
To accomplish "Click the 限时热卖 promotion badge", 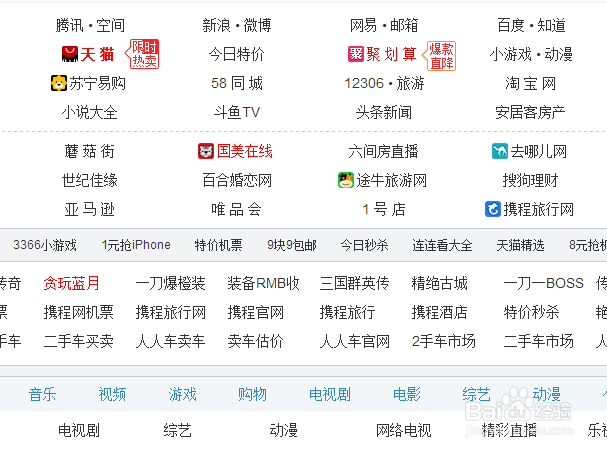I will [x=142, y=54].
